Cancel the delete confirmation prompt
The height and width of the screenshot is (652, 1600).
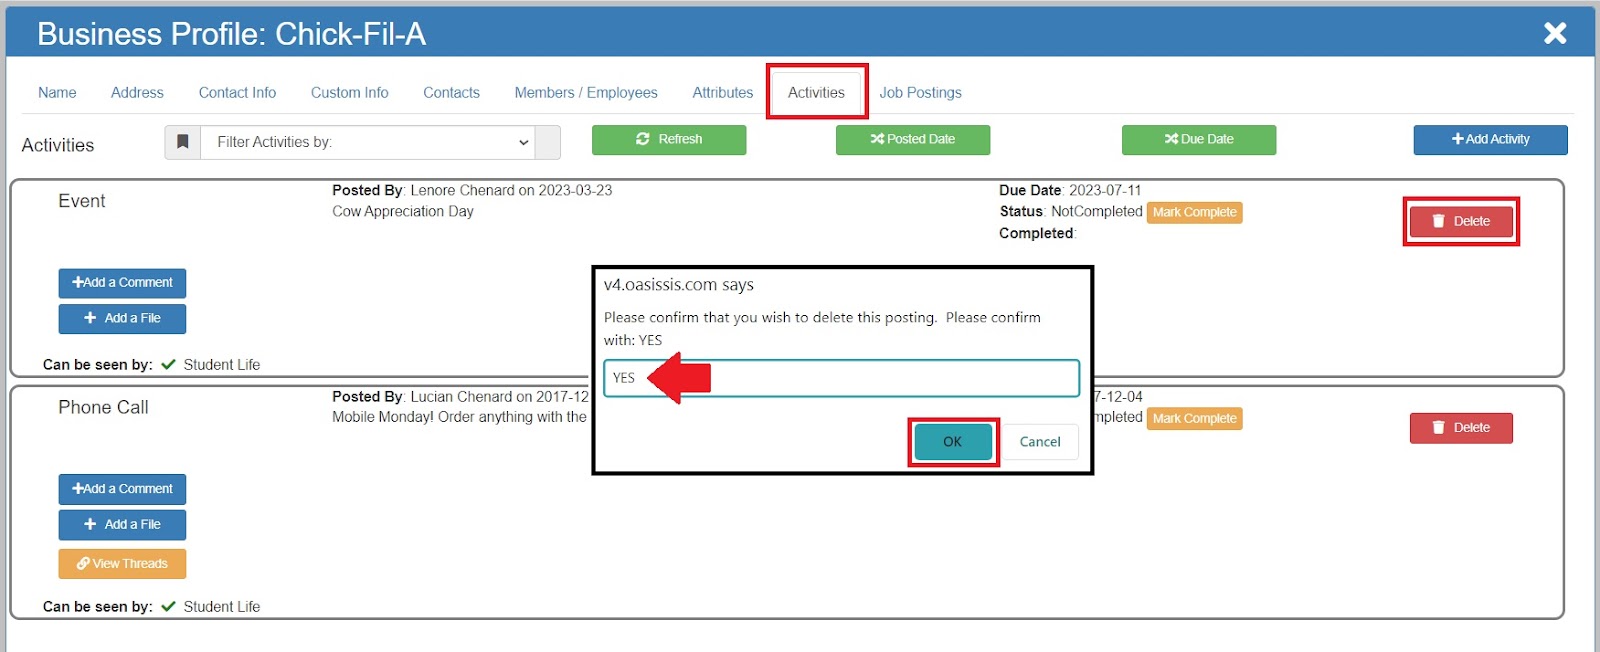click(1040, 442)
